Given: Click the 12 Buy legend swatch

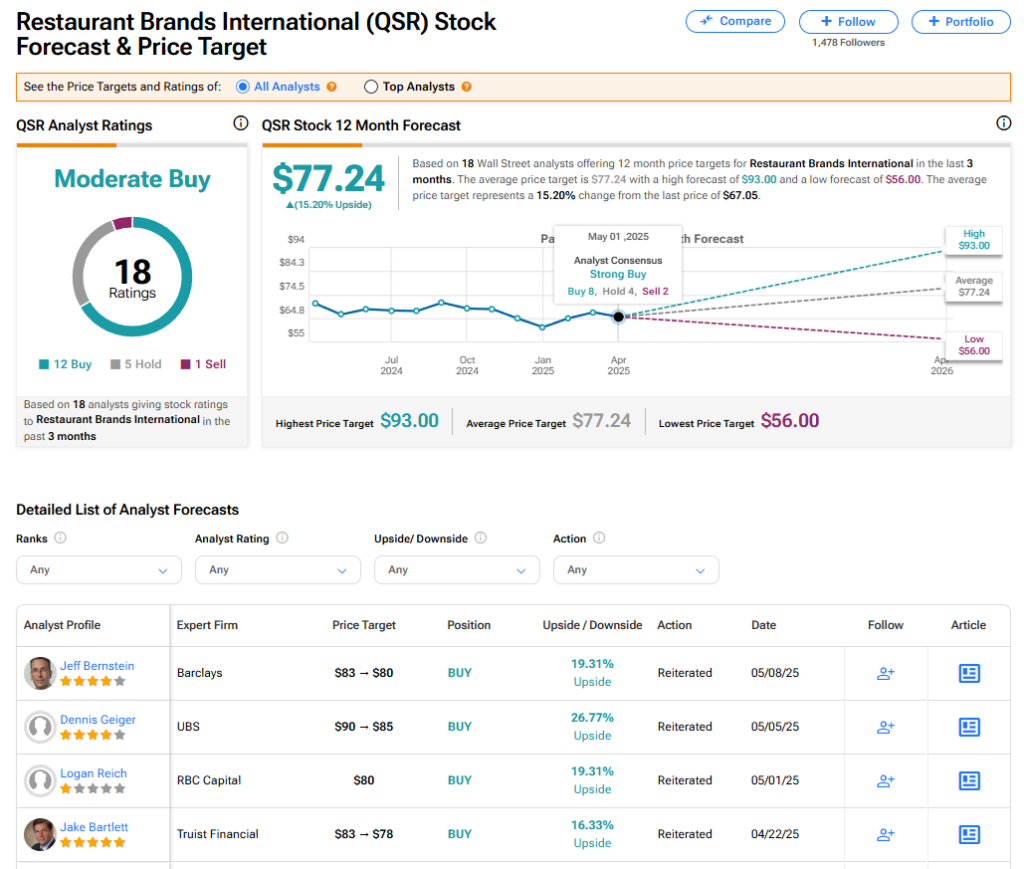Looking at the screenshot, I should pyautogui.click(x=44, y=364).
